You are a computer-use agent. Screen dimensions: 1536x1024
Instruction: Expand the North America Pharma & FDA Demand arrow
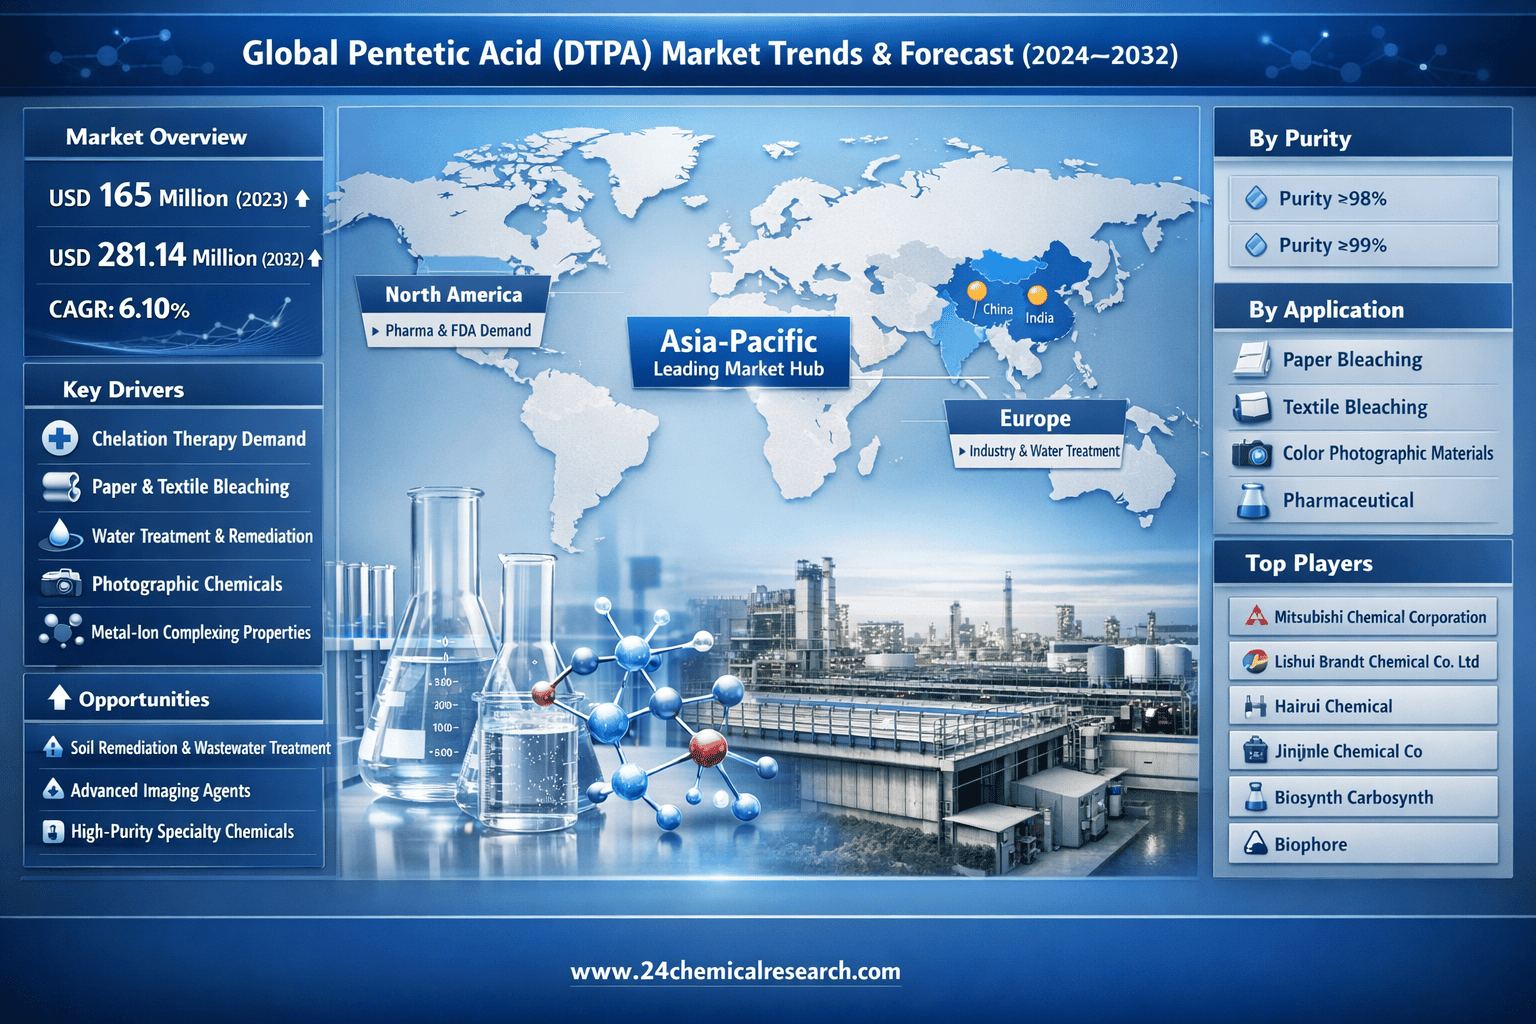375,331
